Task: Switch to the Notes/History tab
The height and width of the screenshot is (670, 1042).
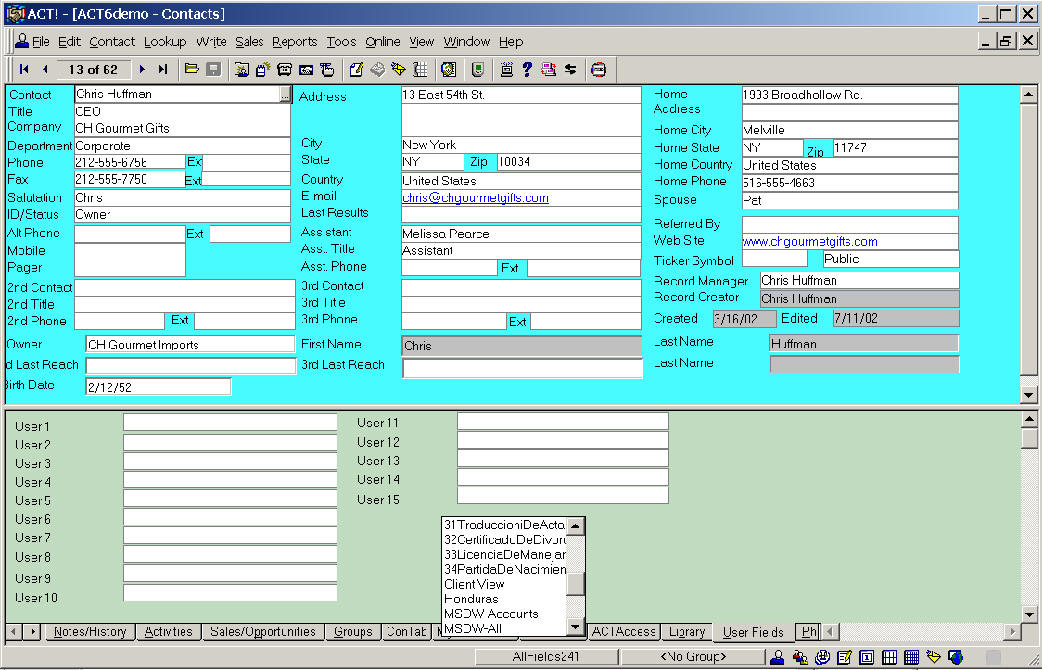Action: coord(90,632)
